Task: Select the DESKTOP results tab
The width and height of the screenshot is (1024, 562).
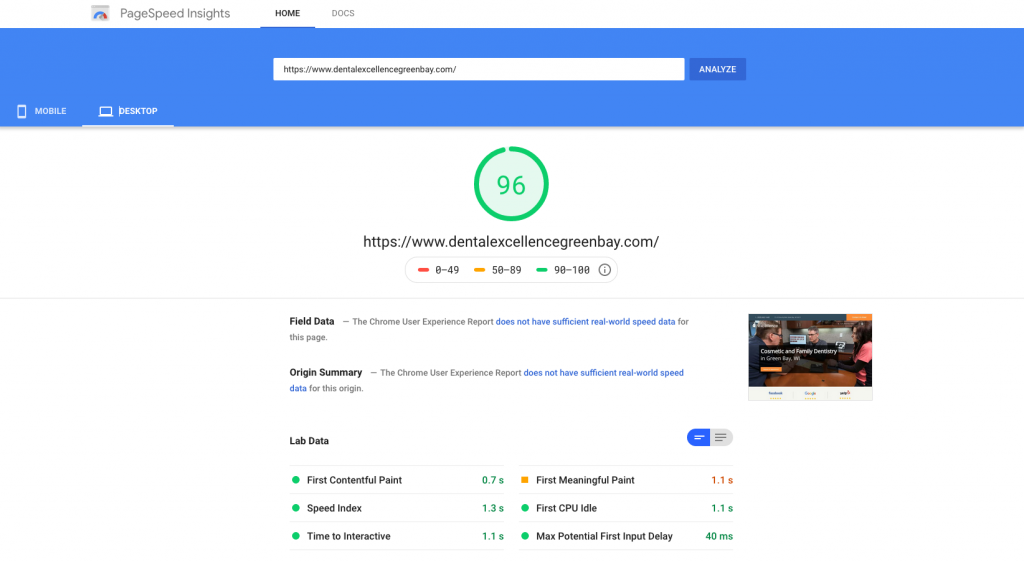Action: click(128, 112)
